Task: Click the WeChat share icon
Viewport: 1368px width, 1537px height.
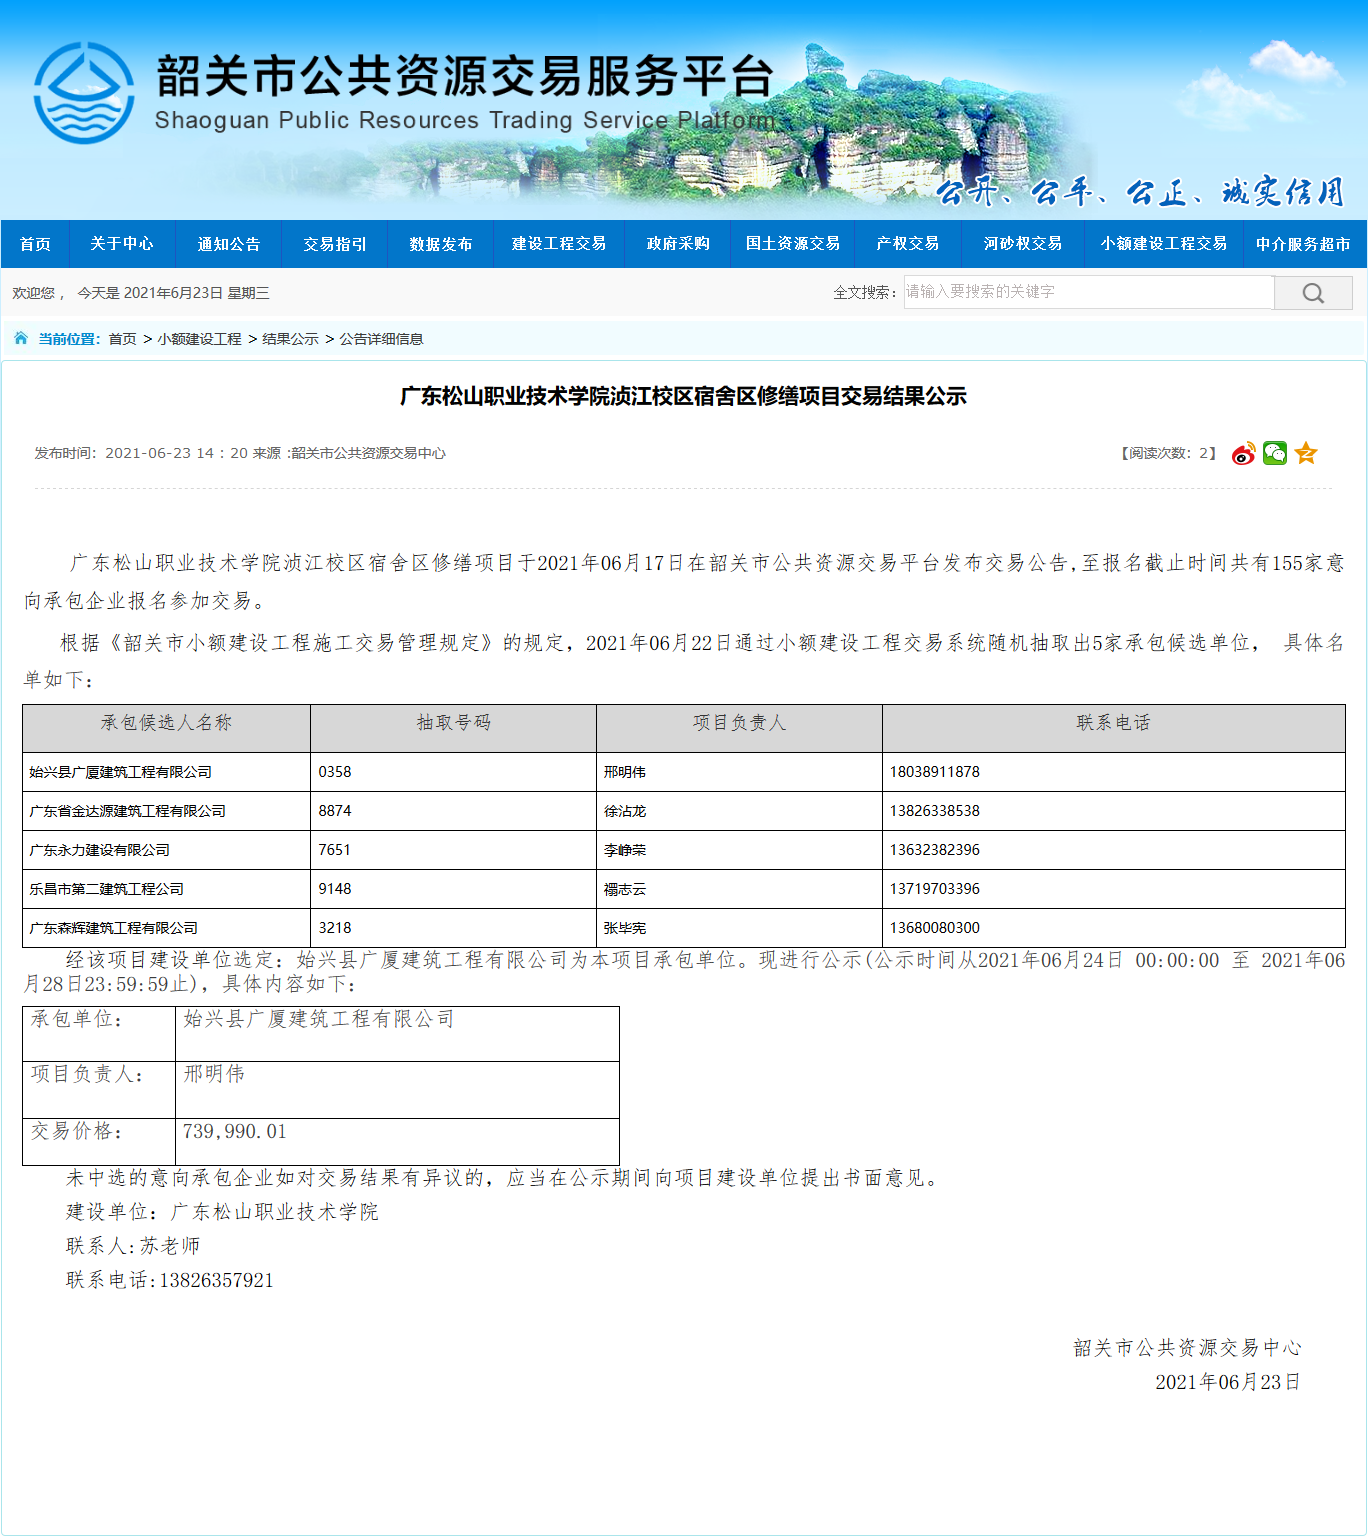Action: [x=1275, y=453]
